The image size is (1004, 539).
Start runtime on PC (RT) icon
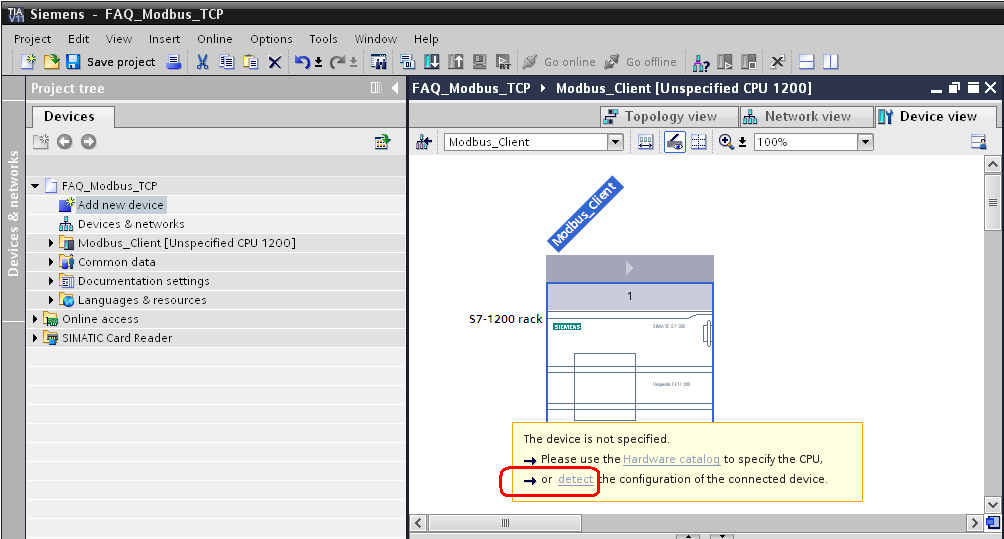coord(503,62)
